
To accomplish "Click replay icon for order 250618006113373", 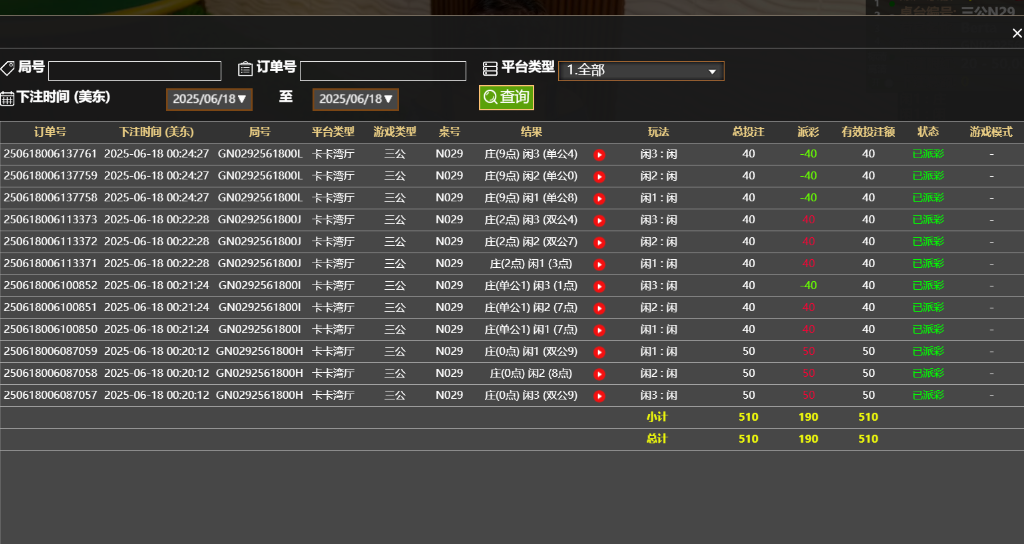I will tap(599, 221).
